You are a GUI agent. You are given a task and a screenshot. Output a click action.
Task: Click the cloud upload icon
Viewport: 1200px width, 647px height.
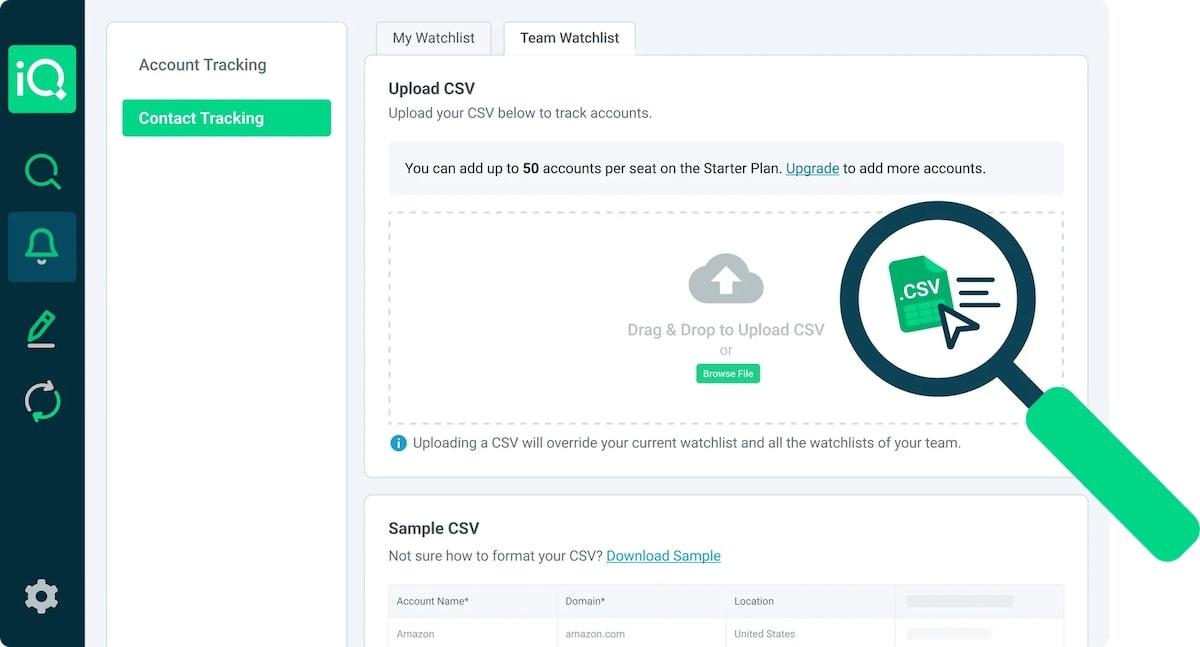(x=726, y=279)
